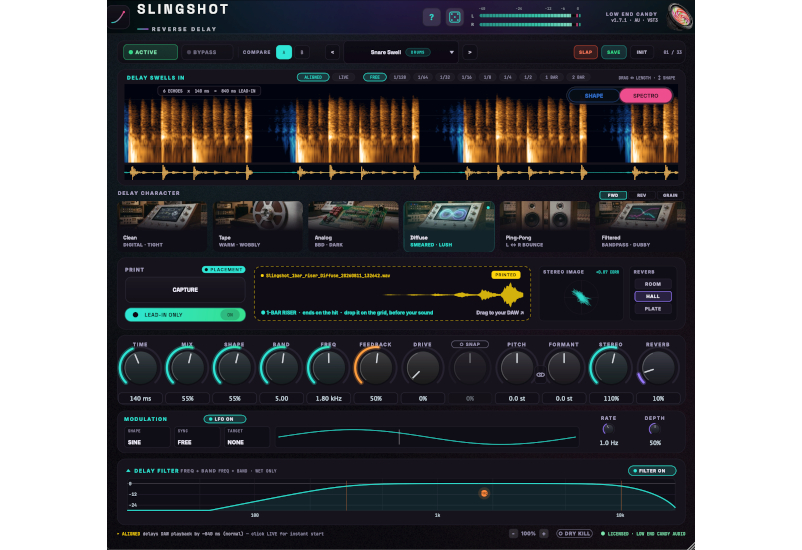Image resolution: width=802 pixels, height=550 pixels.
Task: Select compare slot A
Action: click(284, 52)
